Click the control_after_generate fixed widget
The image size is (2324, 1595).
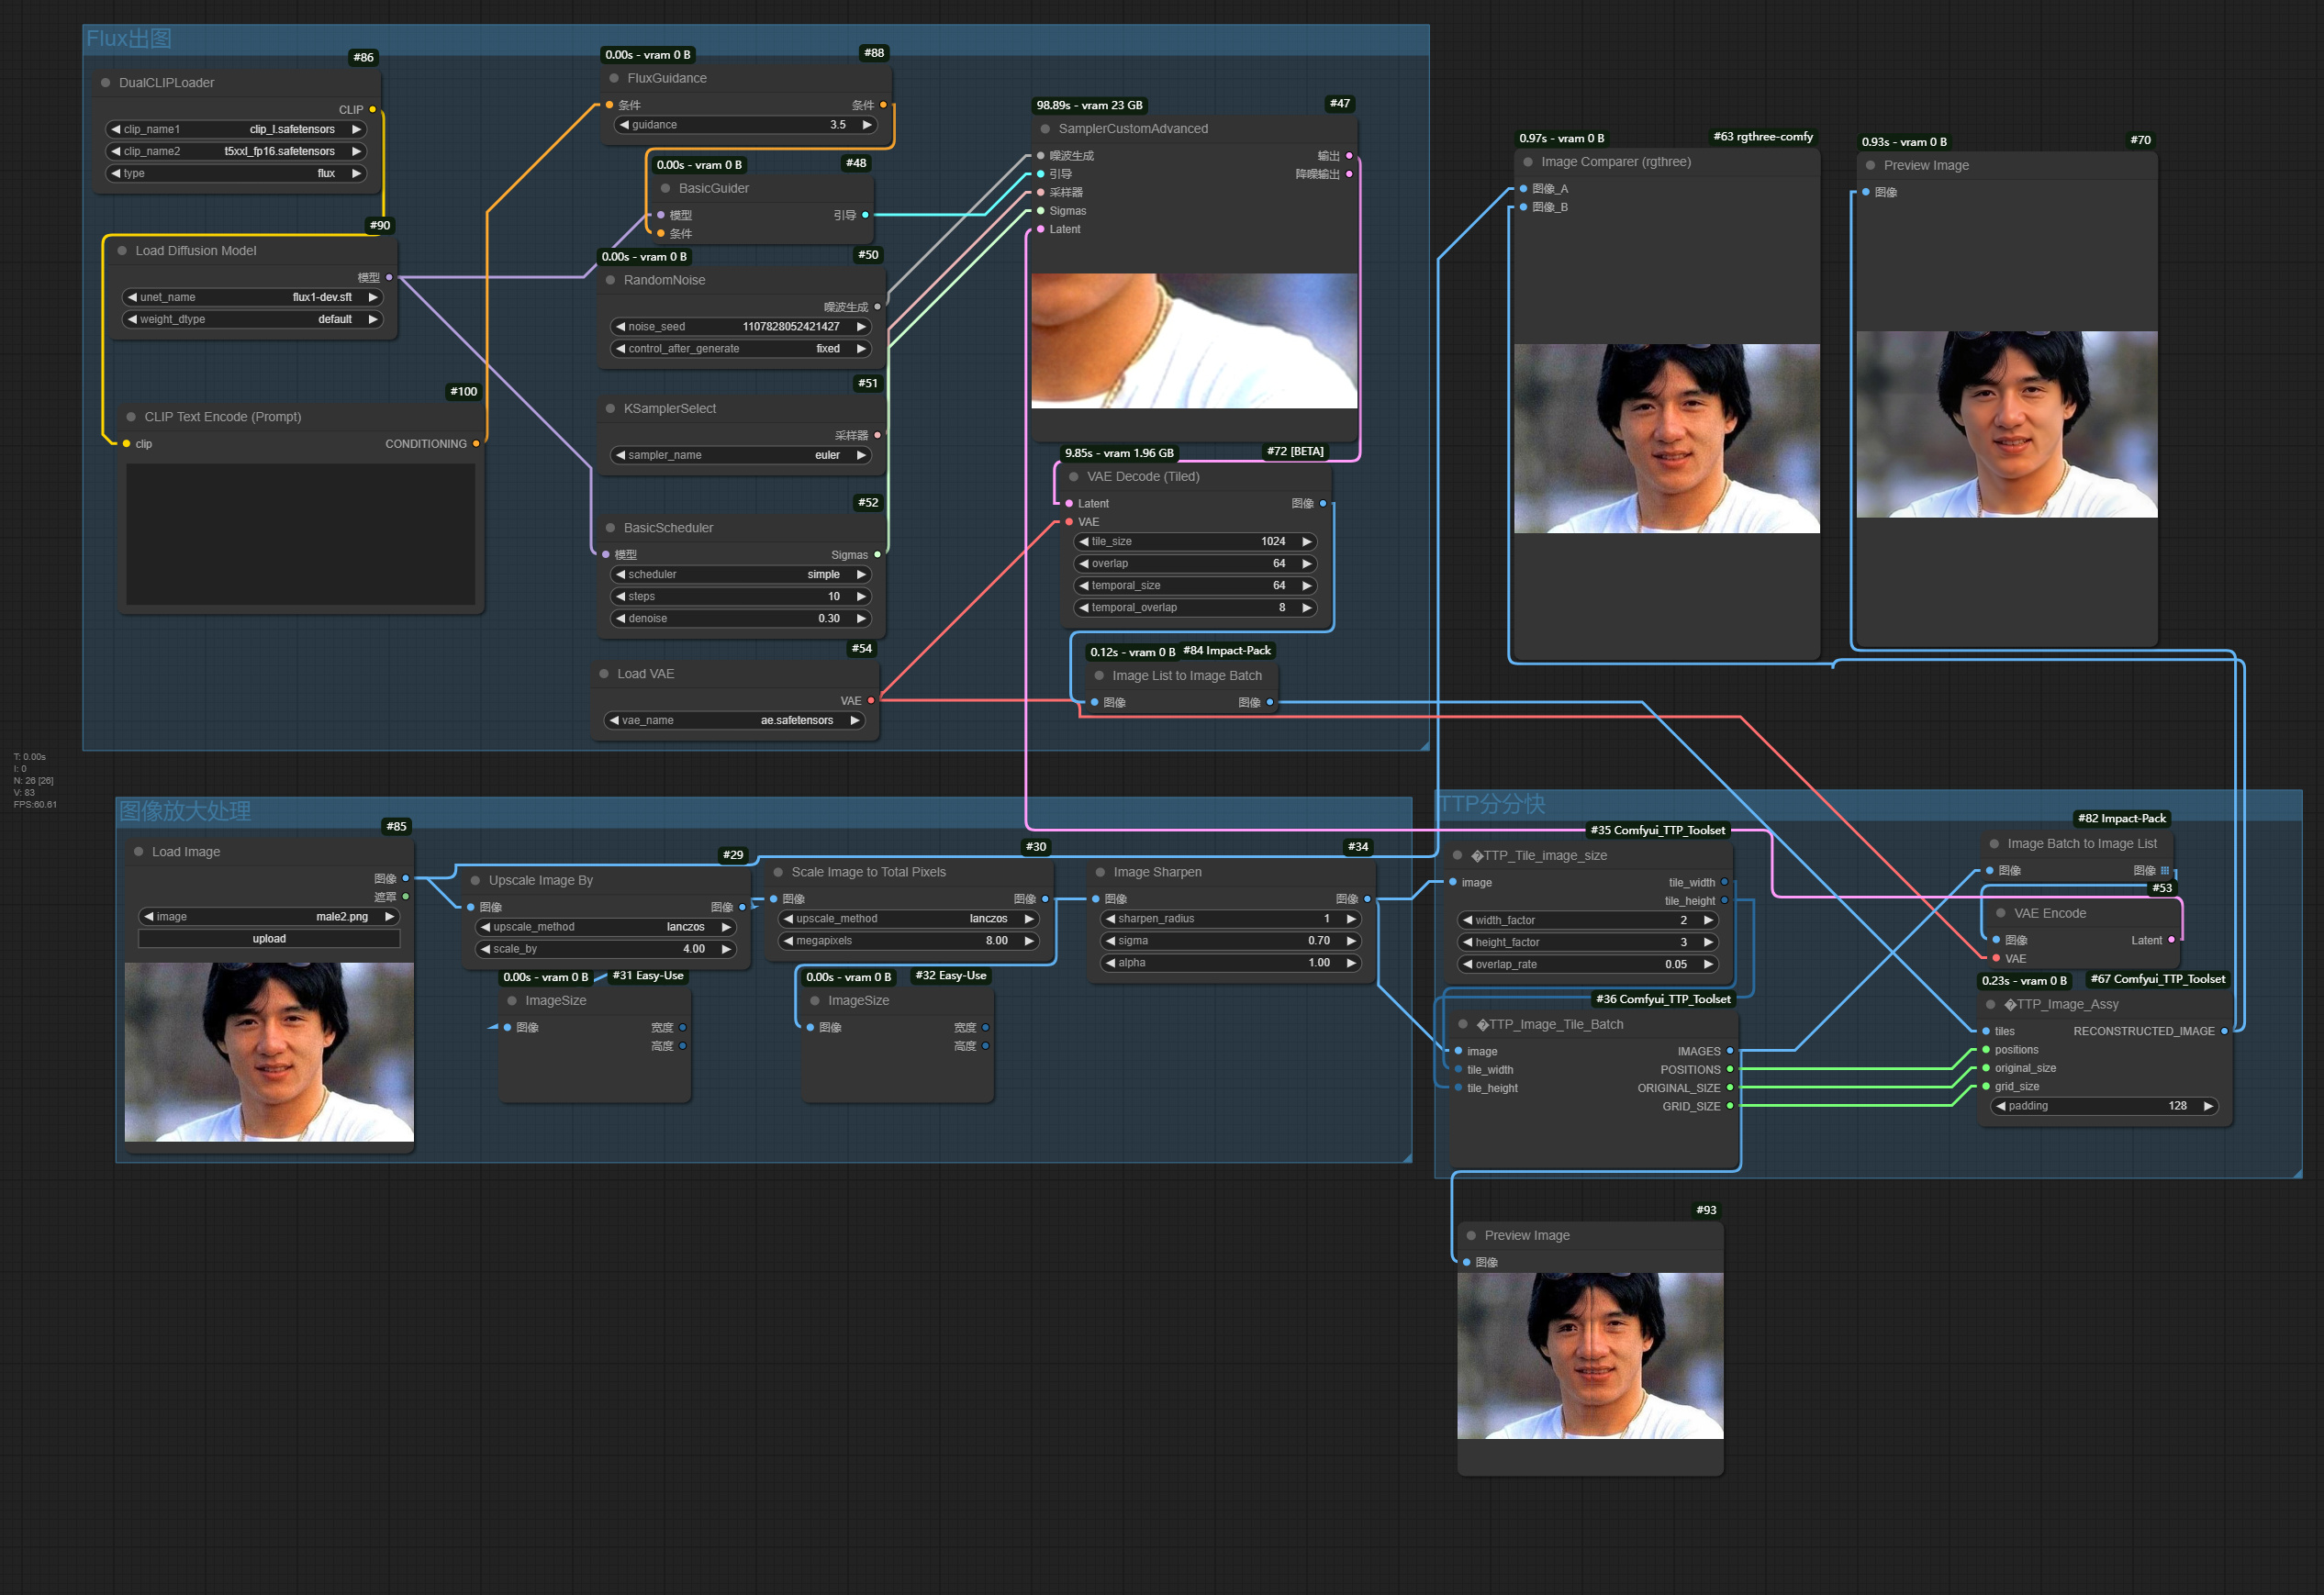tap(740, 348)
